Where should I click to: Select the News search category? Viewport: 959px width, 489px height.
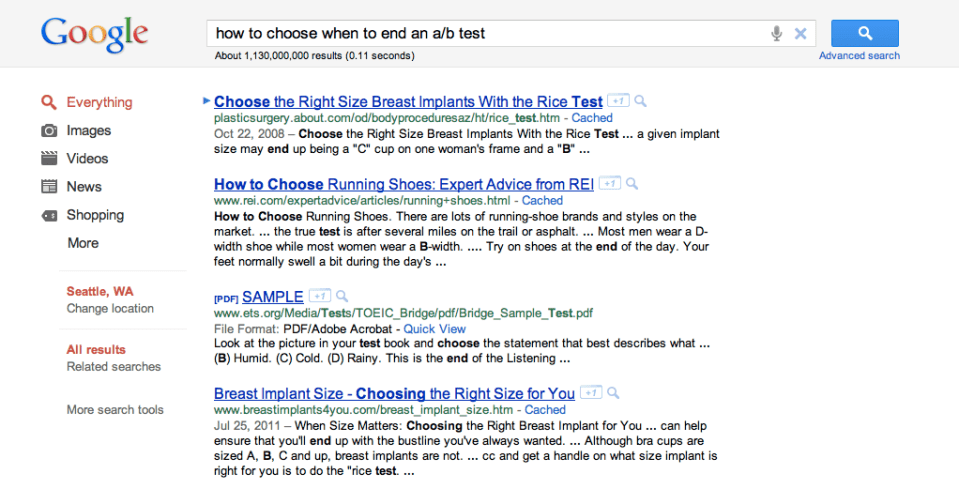coord(84,186)
